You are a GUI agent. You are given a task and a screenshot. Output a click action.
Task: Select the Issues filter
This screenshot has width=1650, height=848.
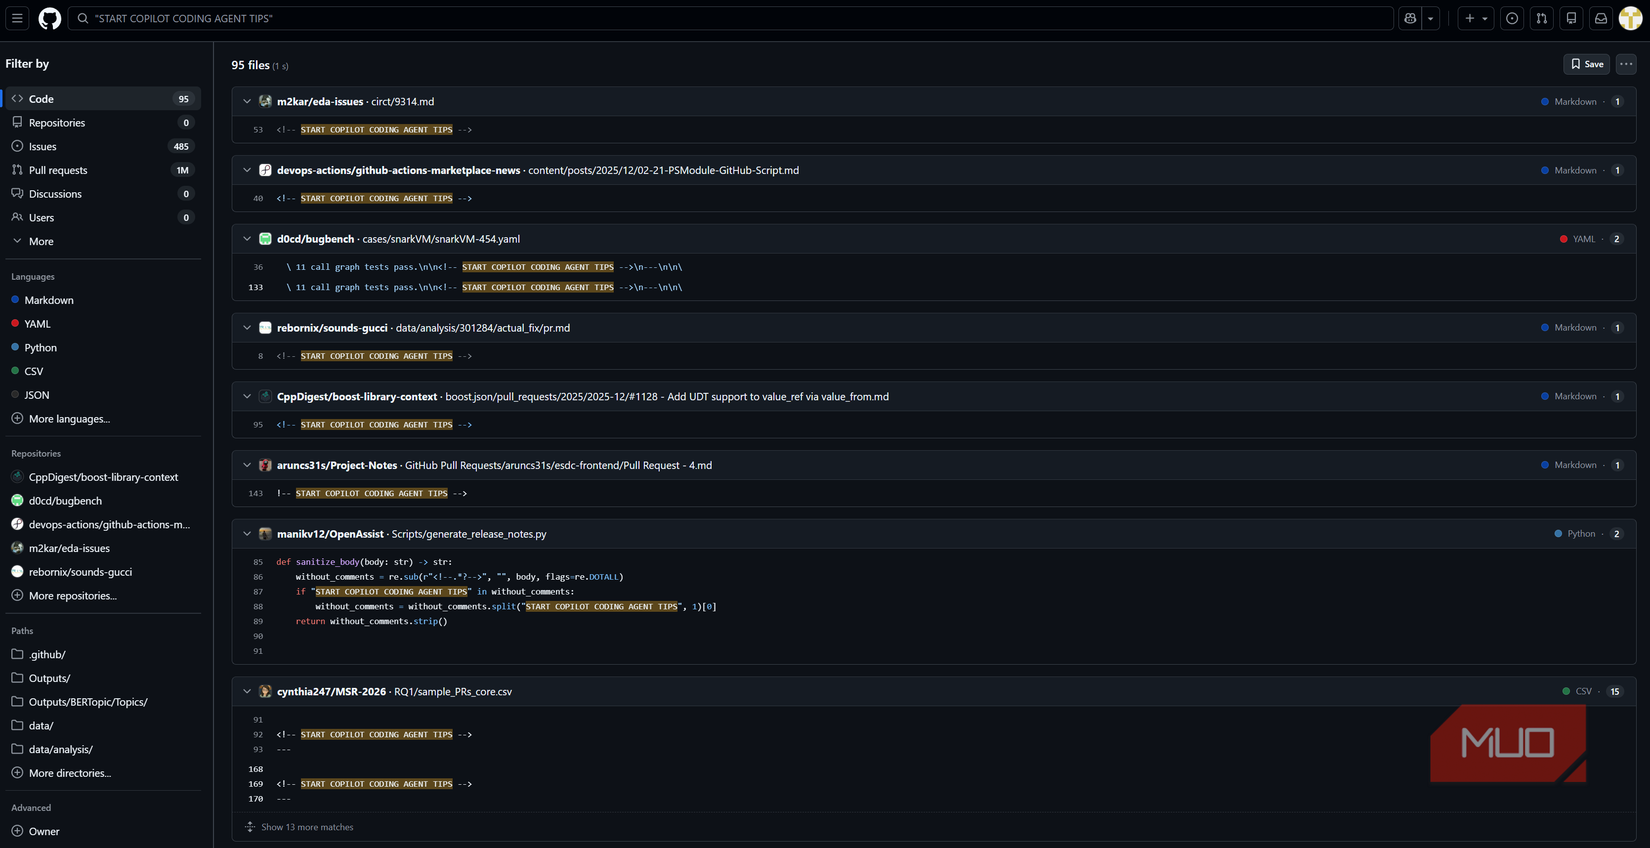(x=103, y=147)
